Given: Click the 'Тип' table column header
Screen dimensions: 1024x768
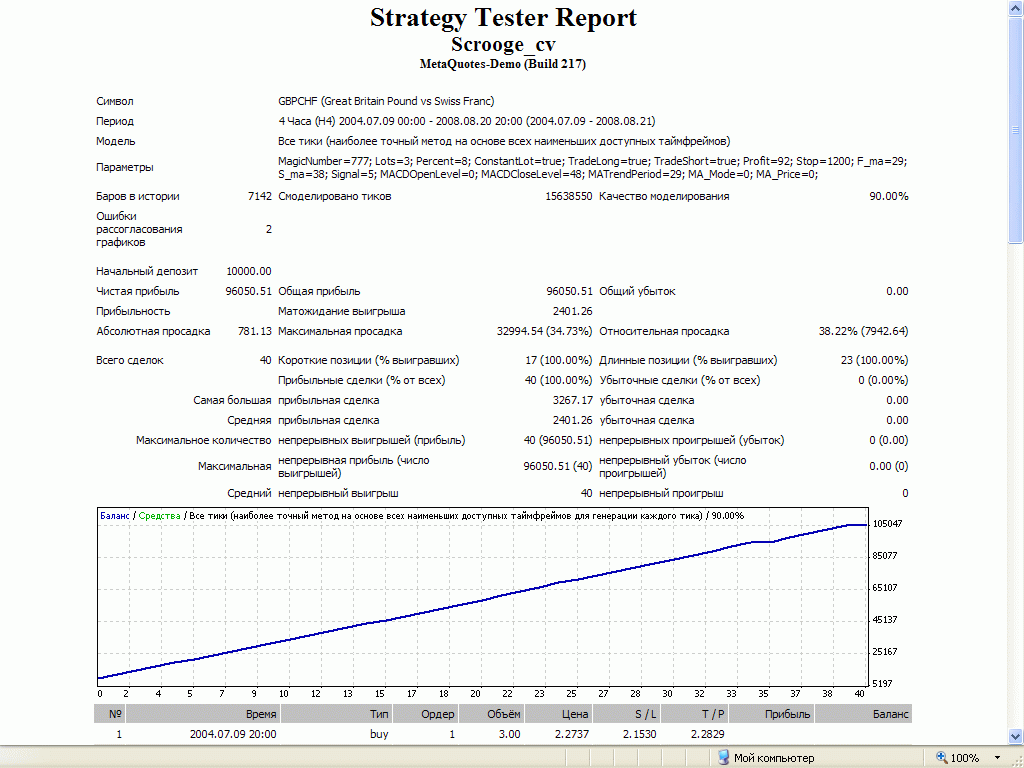Looking at the screenshot, I should (x=378, y=714).
